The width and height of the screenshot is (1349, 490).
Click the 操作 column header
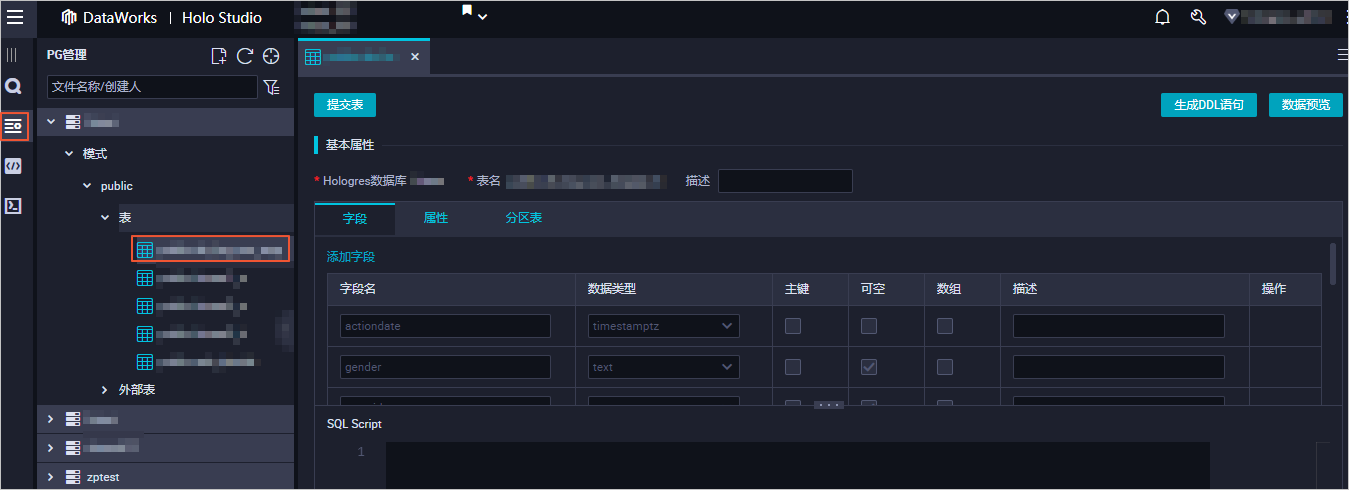click(1274, 288)
